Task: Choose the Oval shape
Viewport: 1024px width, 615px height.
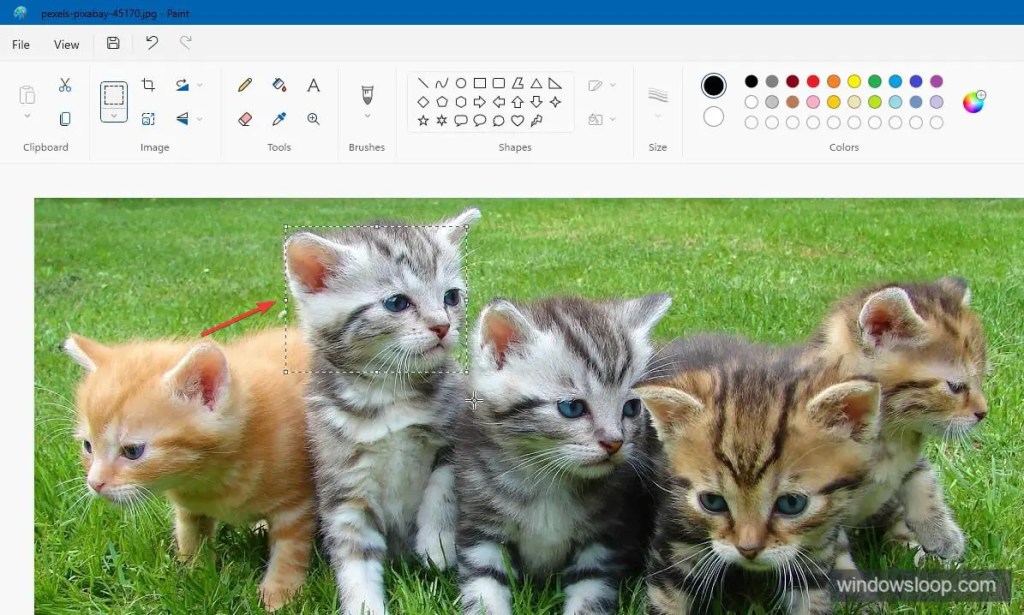Action: point(461,83)
